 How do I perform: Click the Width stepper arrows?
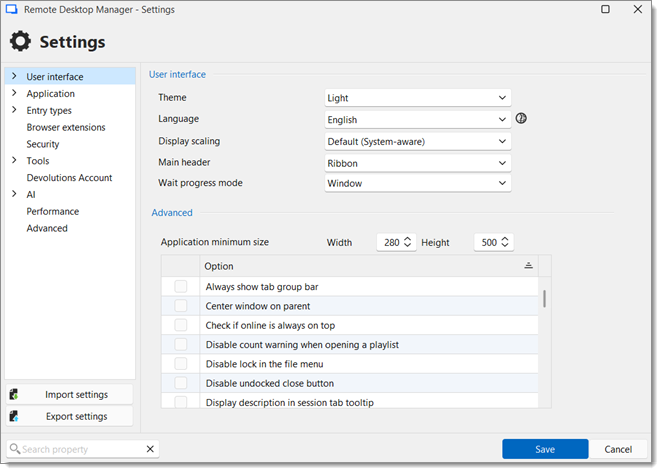407,242
